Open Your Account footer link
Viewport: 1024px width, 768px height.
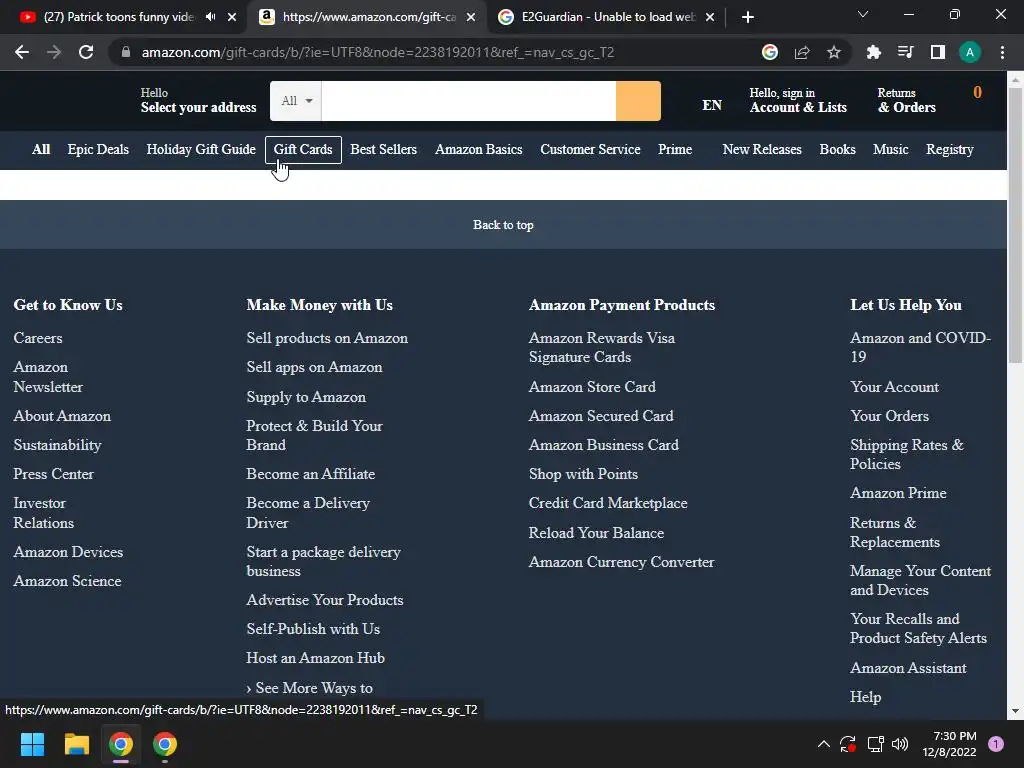pyautogui.click(x=894, y=387)
